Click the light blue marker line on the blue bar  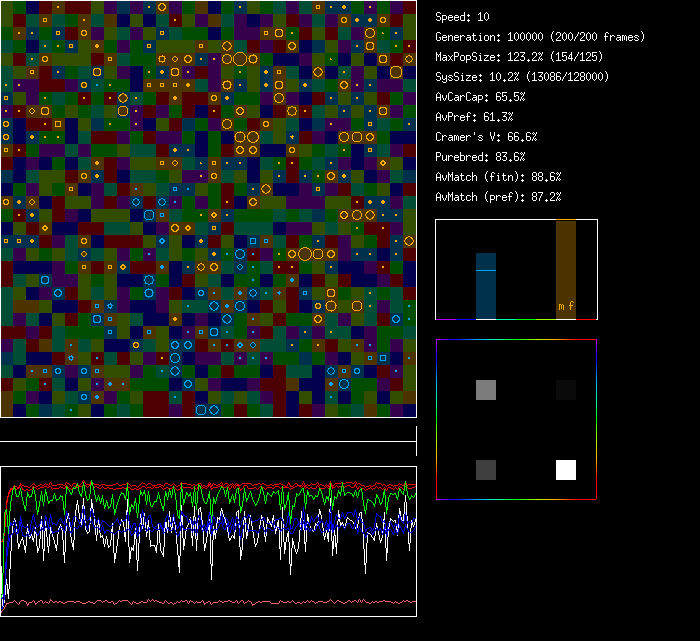coord(485,270)
